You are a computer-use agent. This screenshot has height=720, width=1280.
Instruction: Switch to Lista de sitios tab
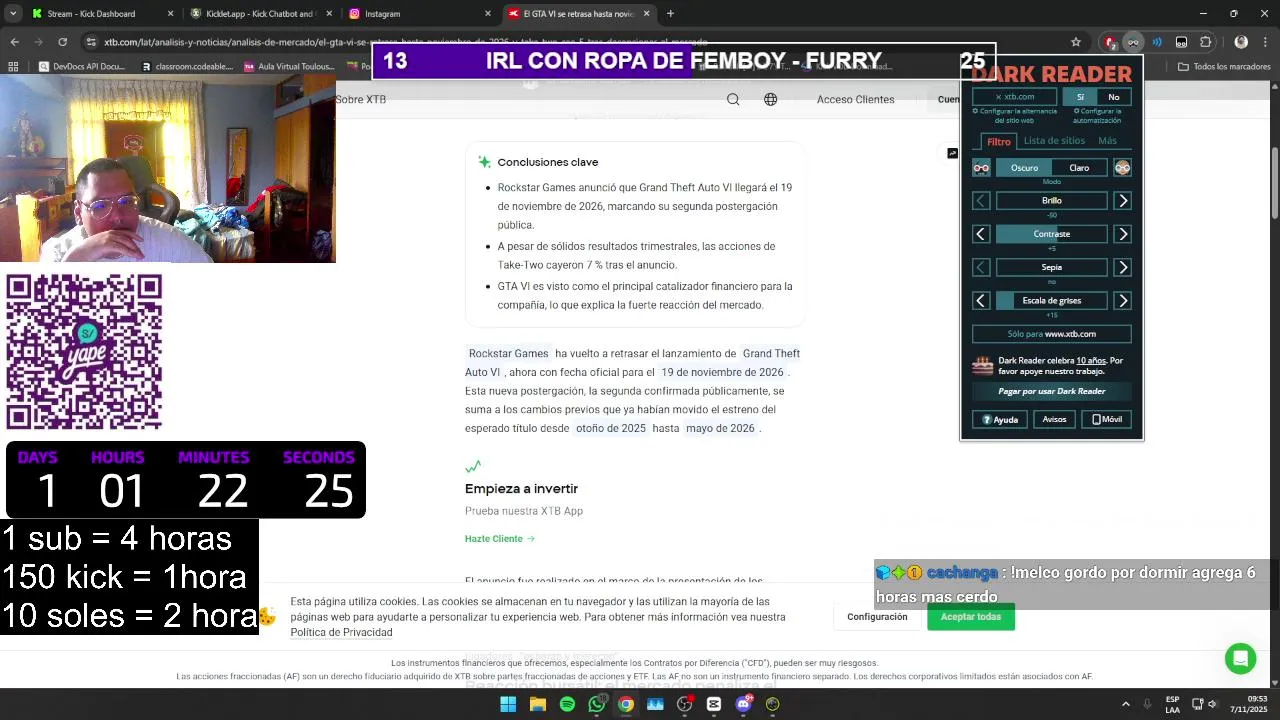click(1054, 141)
